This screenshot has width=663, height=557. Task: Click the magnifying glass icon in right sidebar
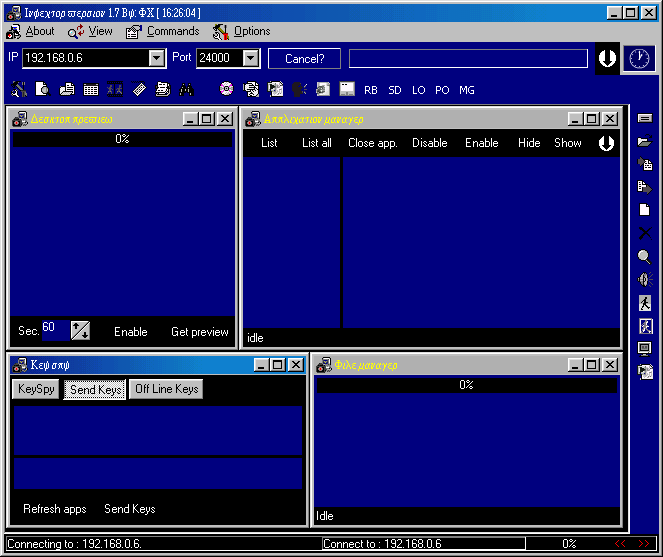(x=644, y=257)
